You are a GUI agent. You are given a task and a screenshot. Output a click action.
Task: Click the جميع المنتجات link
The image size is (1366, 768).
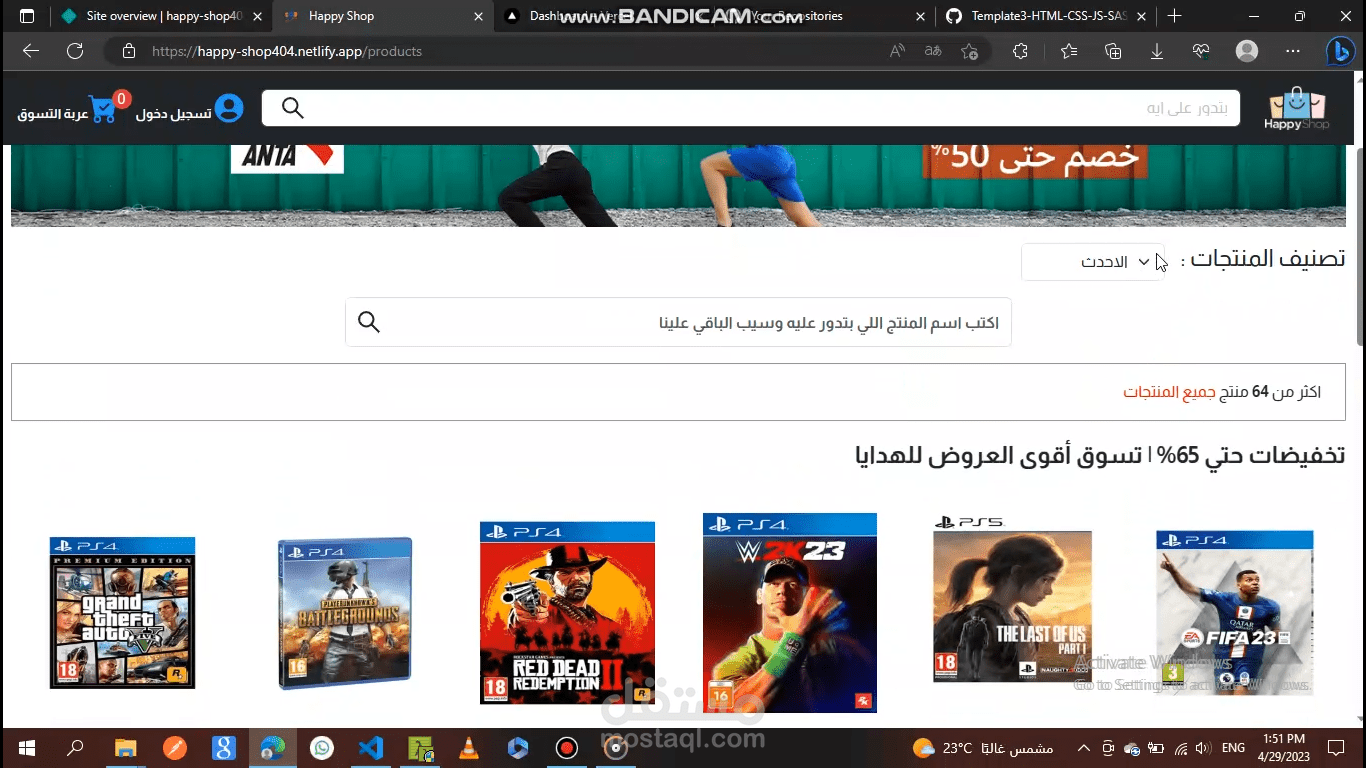pyautogui.click(x=1169, y=392)
